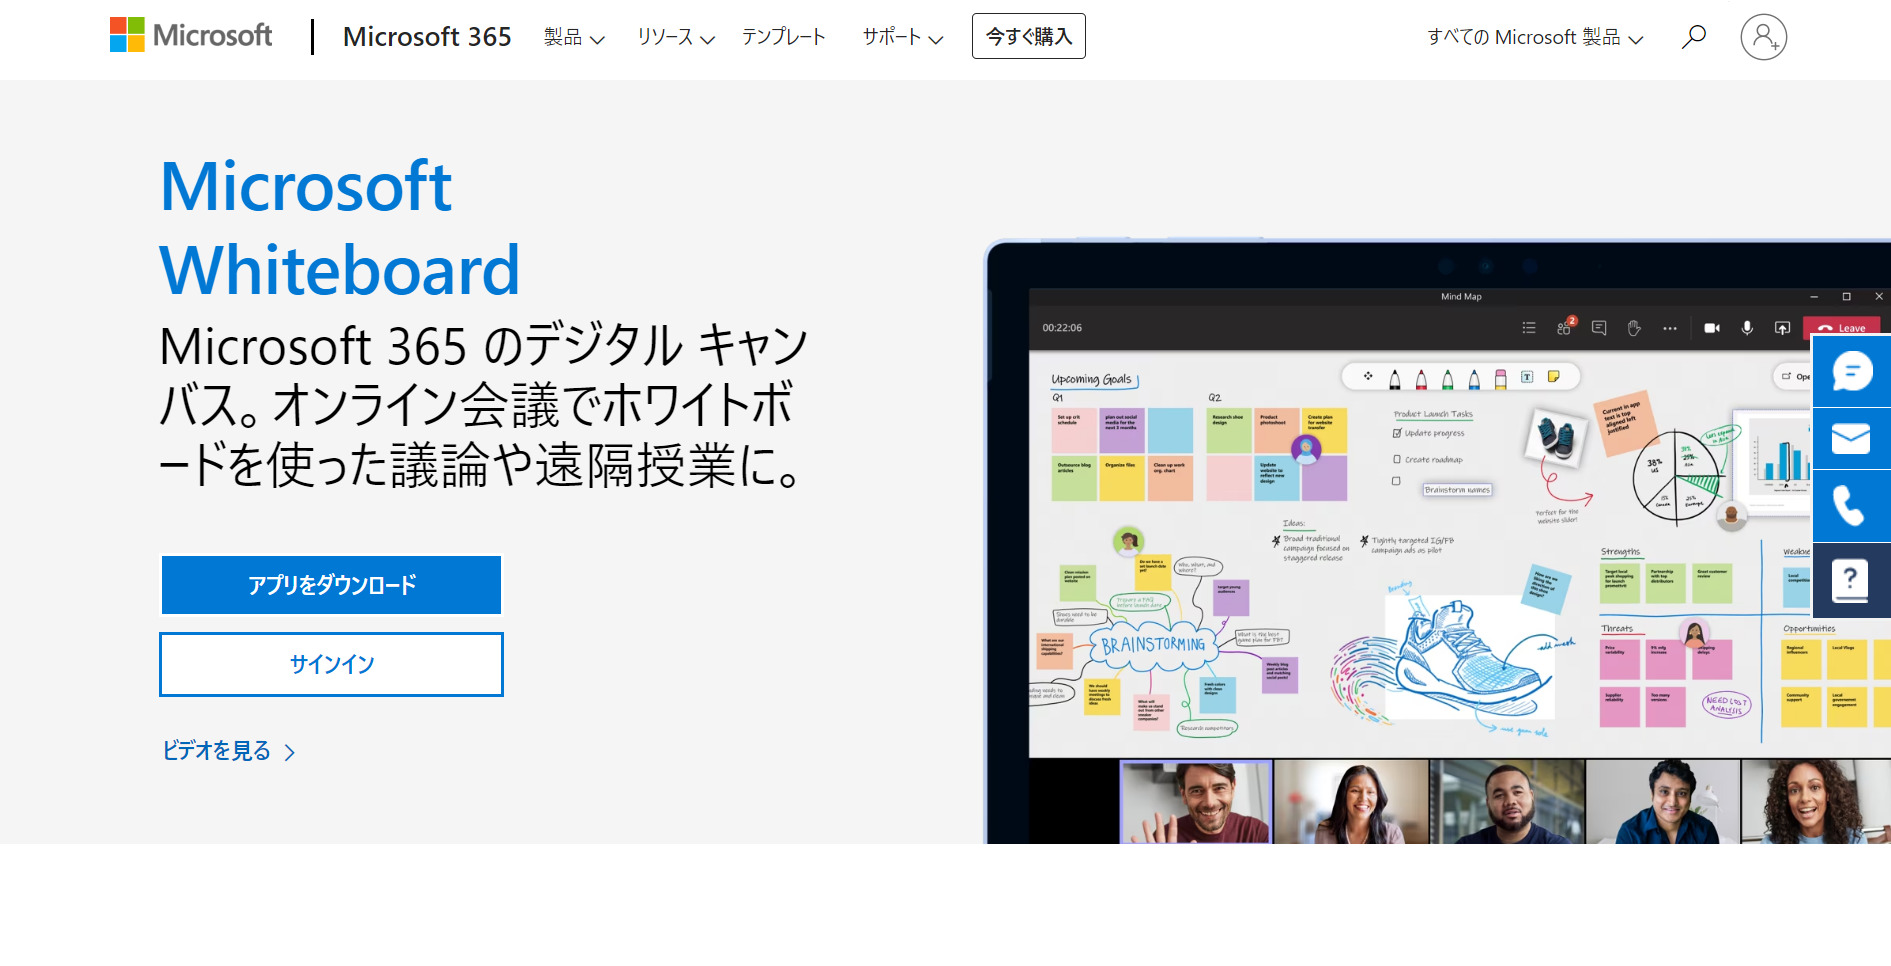The height and width of the screenshot is (966, 1891).
Task: Open the リソース dropdown
Action: tap(674, 37)
